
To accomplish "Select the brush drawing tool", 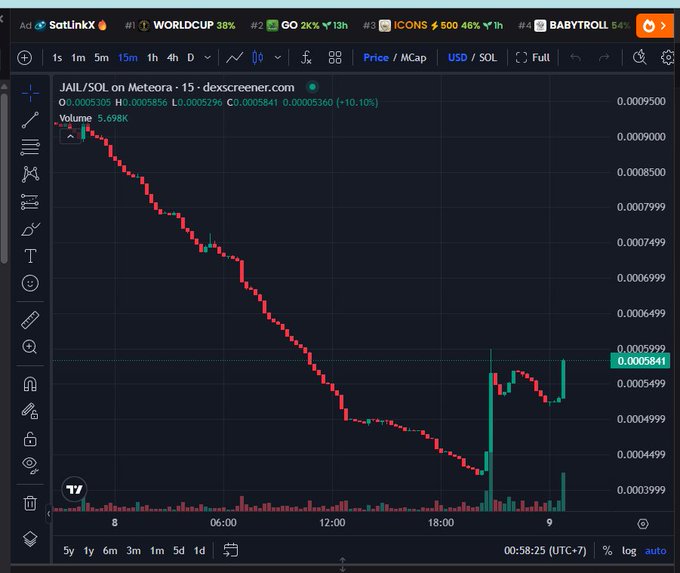I will (30, 229).
